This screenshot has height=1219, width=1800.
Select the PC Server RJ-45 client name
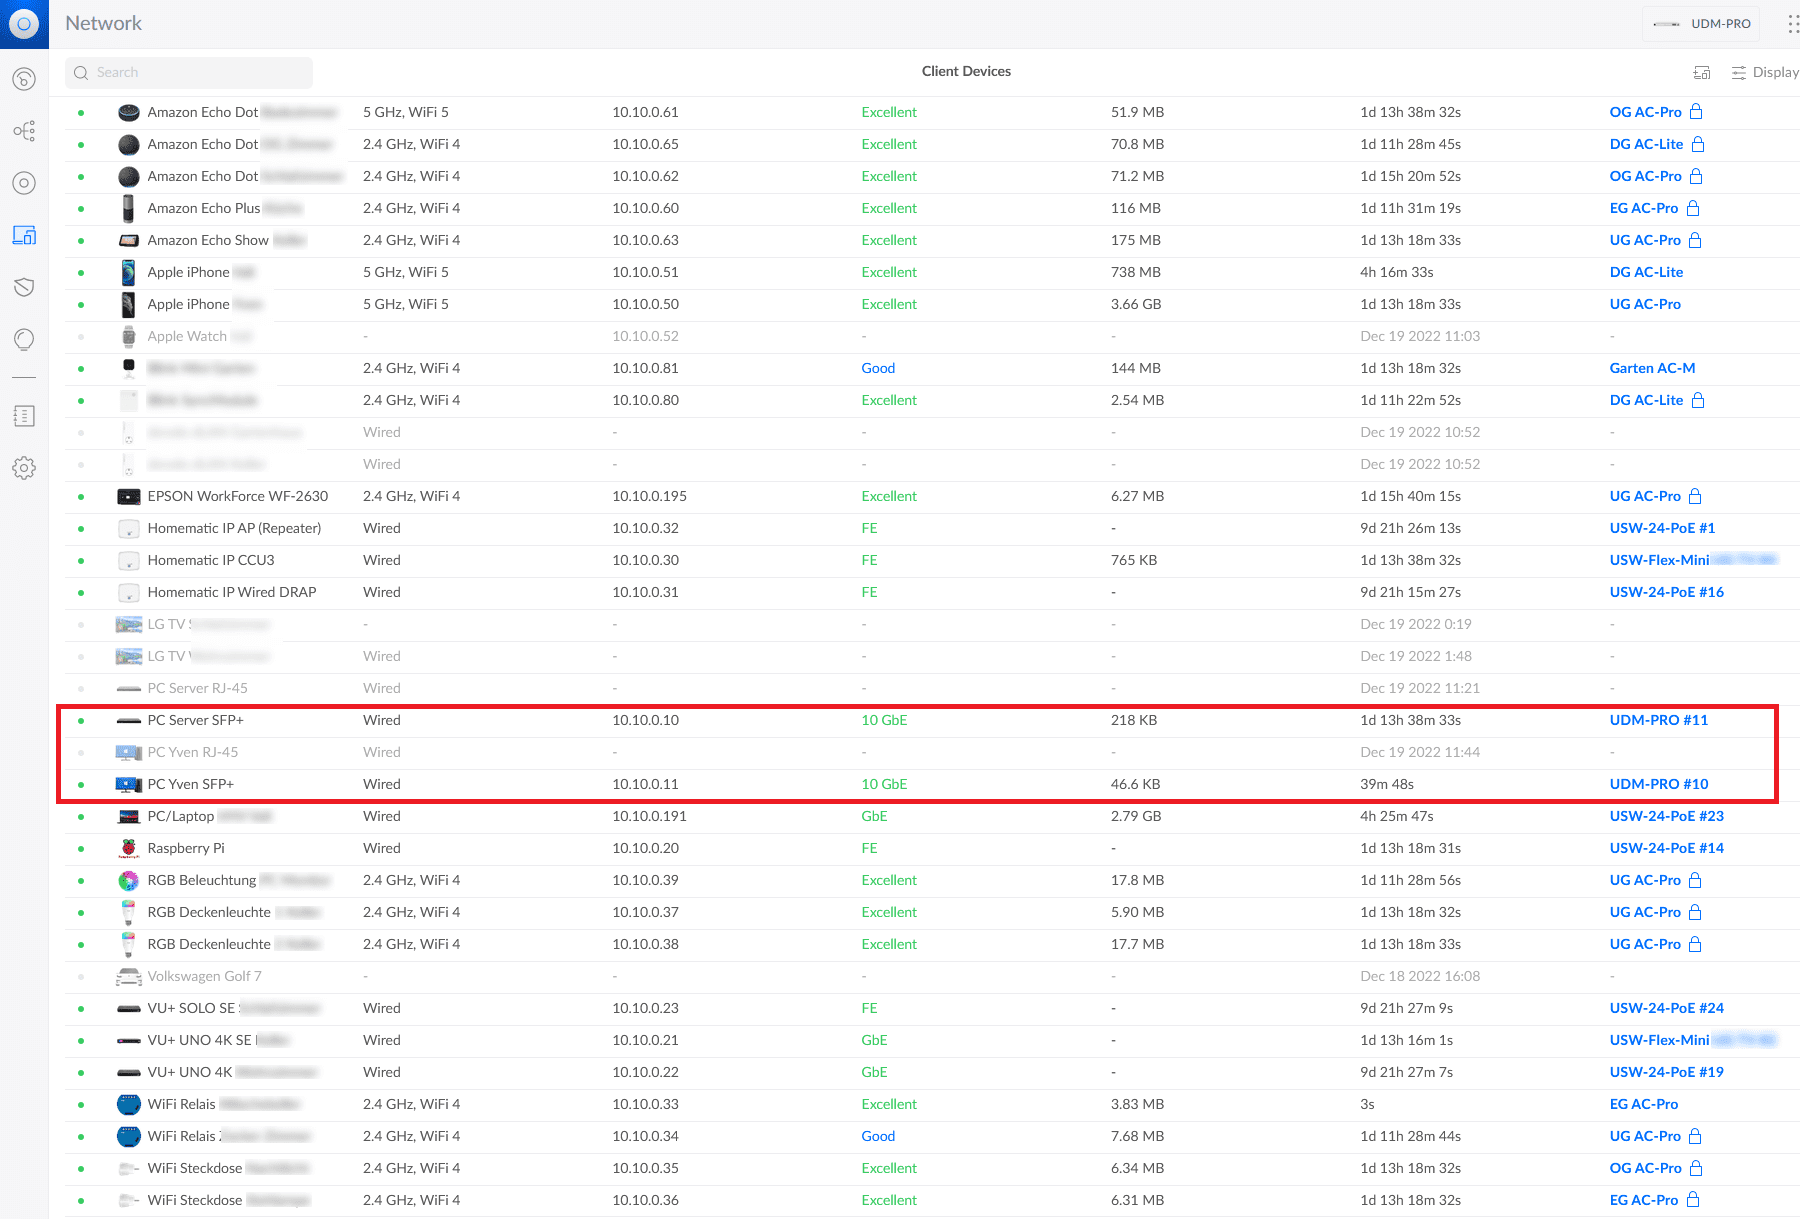click(x=197, y=688)
